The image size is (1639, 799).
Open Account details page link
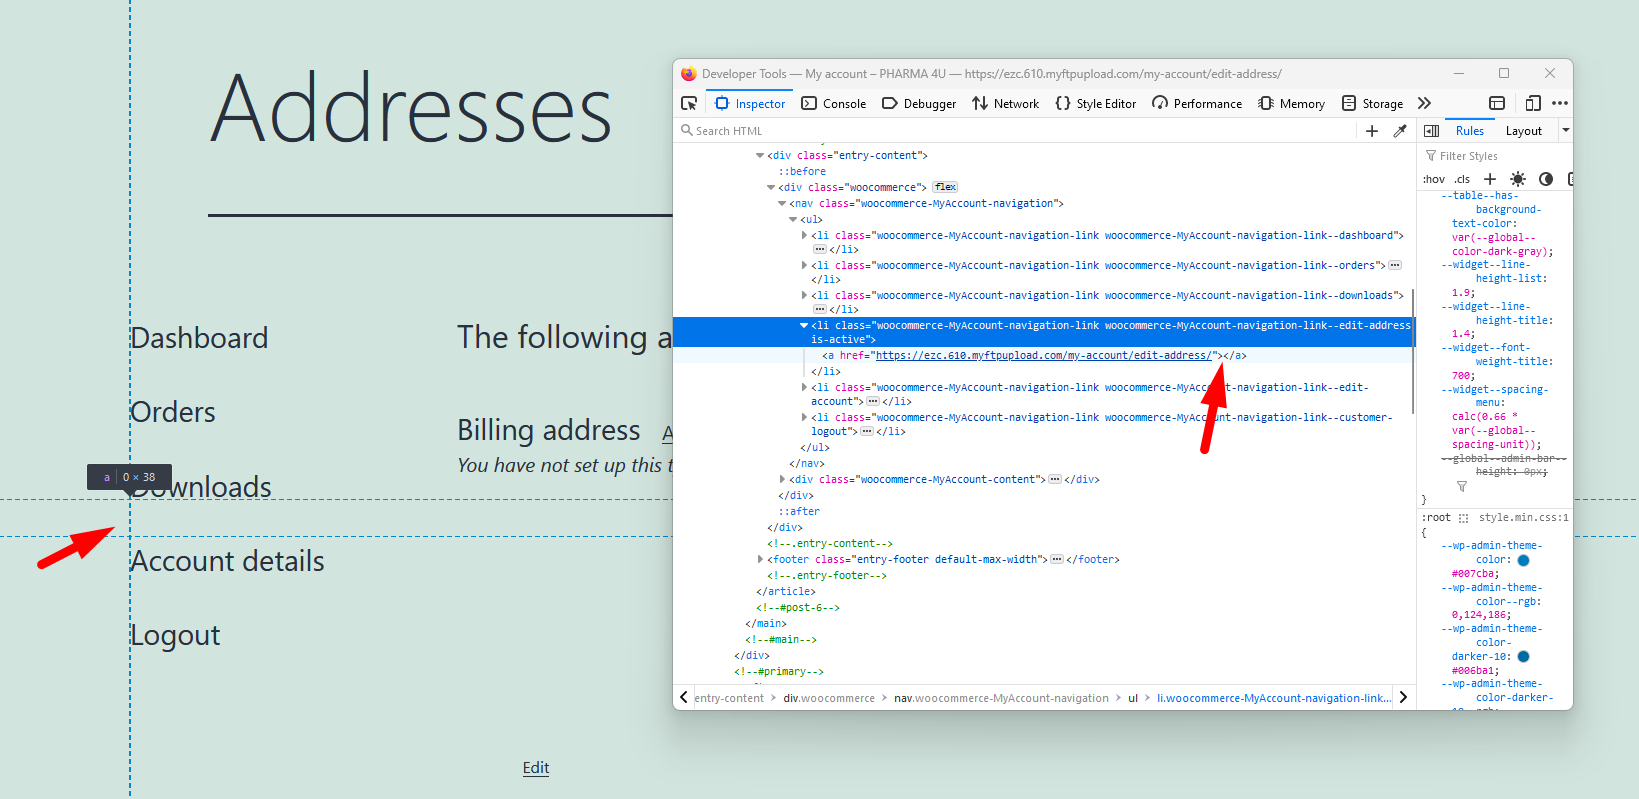click(x=228, y=561)
